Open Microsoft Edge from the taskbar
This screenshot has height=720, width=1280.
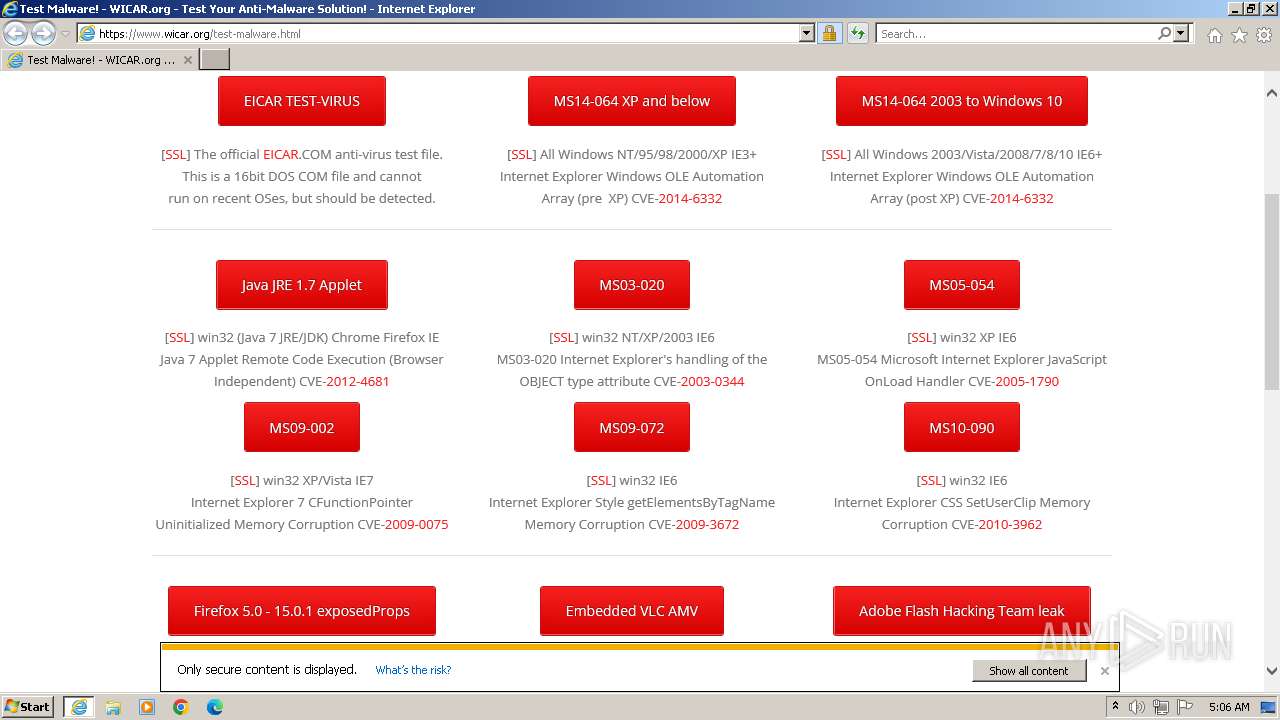click(x=215, y=707)
